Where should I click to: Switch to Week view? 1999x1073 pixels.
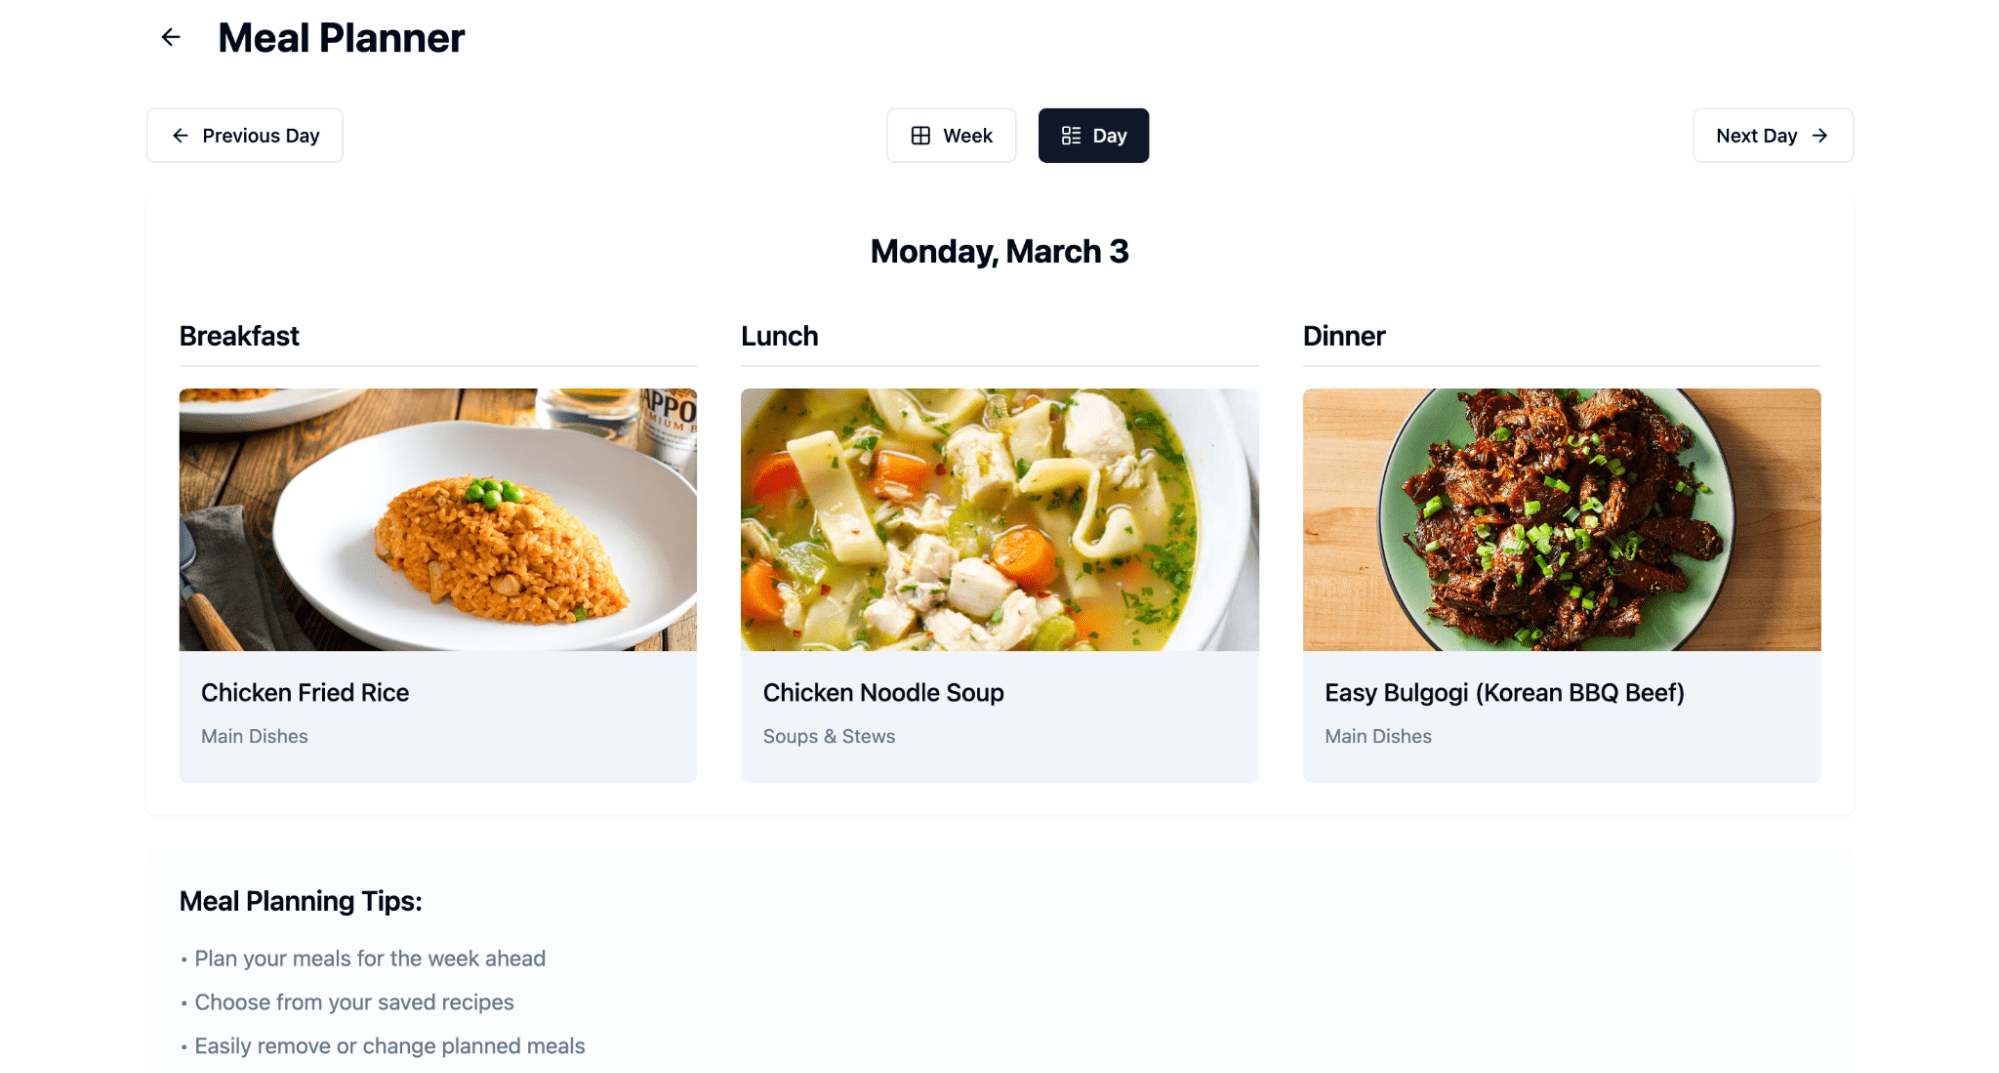tap(951, 135)
